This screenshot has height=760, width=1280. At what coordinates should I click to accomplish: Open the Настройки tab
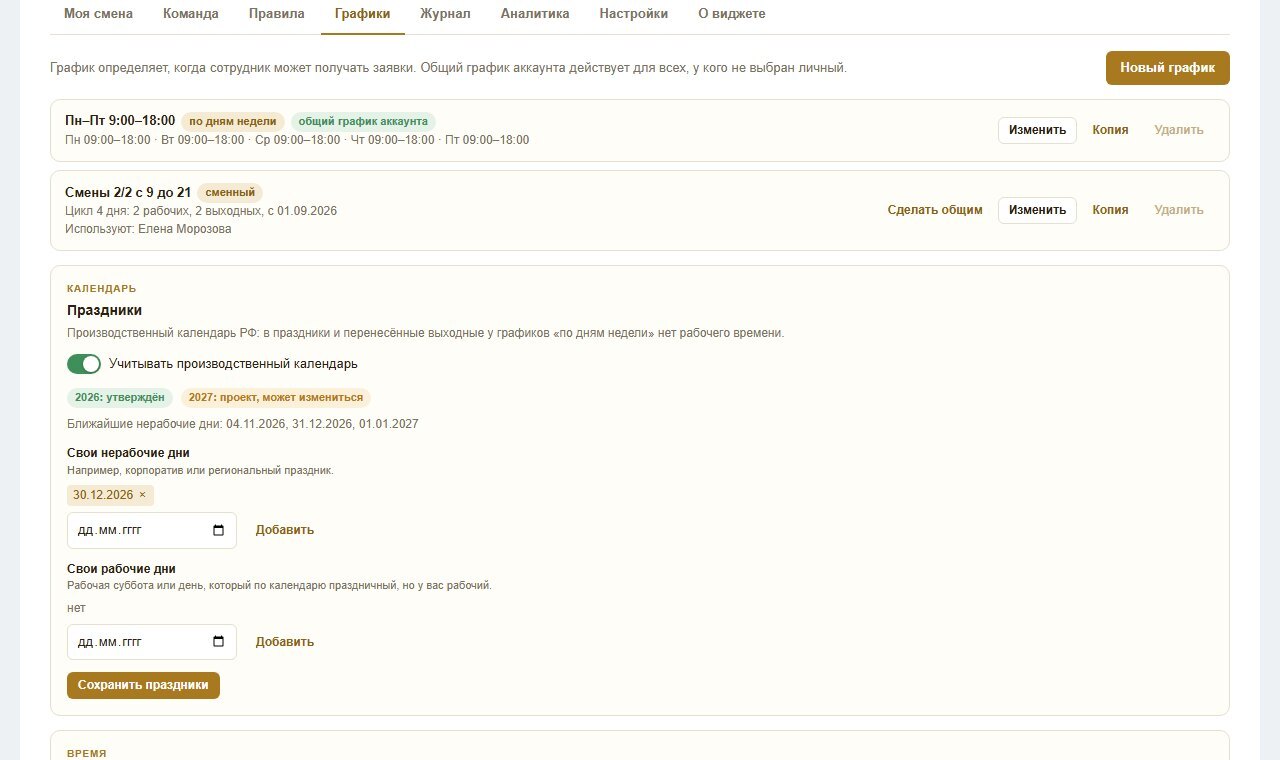point(634,14)
